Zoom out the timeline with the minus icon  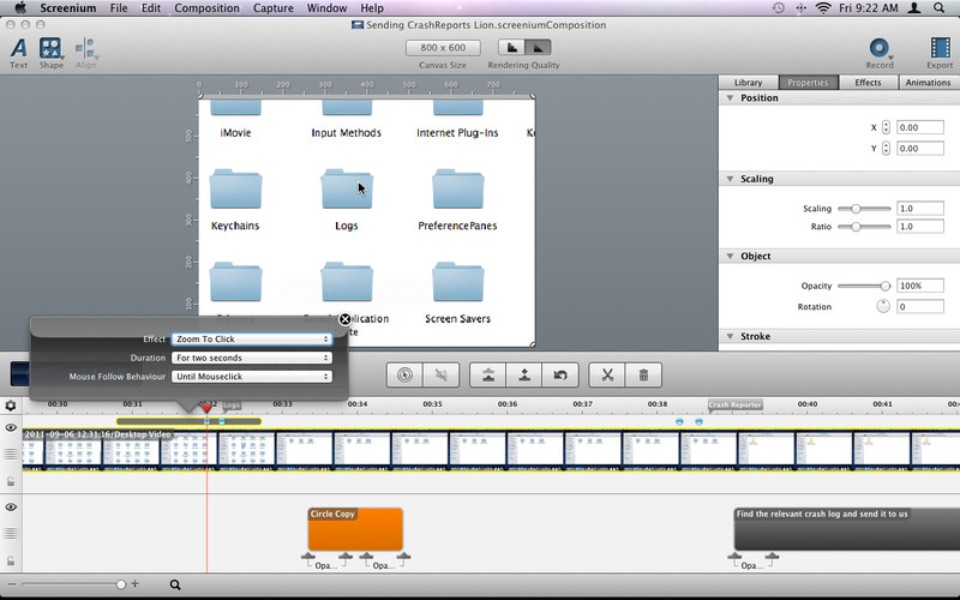tap(12, 584)
